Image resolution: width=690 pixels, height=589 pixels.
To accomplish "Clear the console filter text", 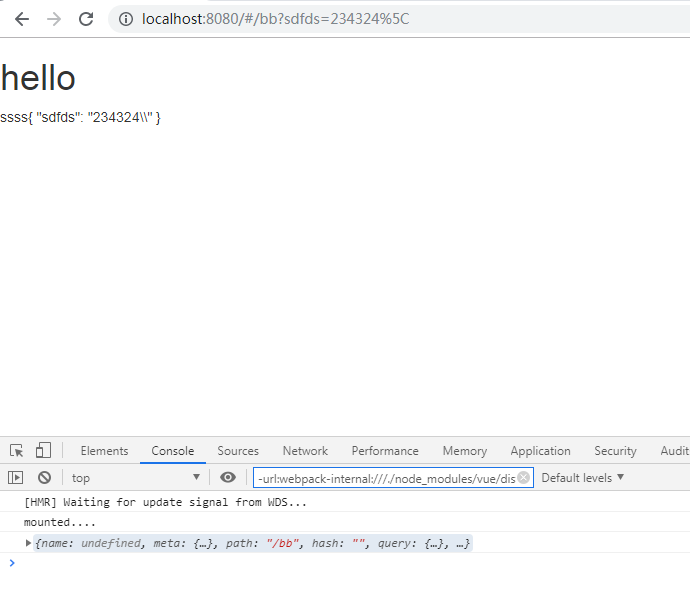I will point(523,478).
